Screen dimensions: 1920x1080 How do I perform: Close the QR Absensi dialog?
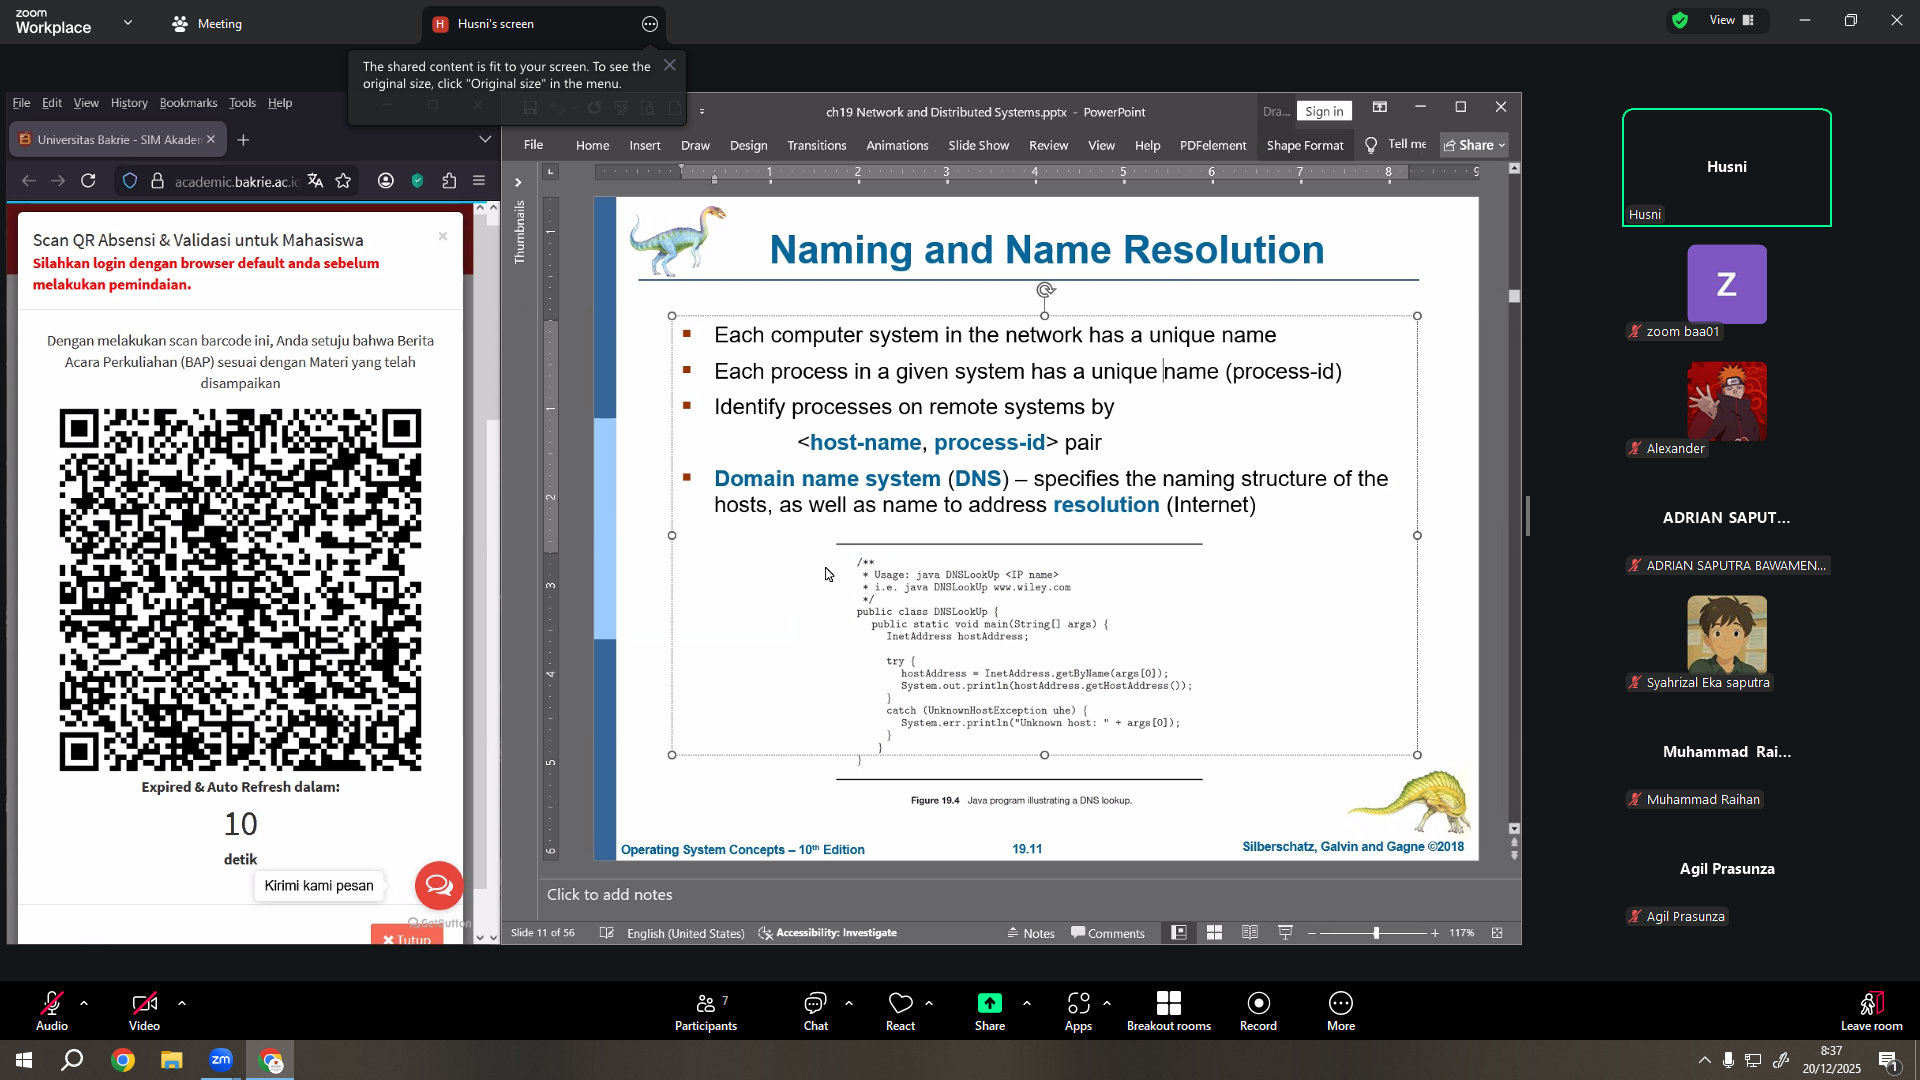(x=442, y=237)
